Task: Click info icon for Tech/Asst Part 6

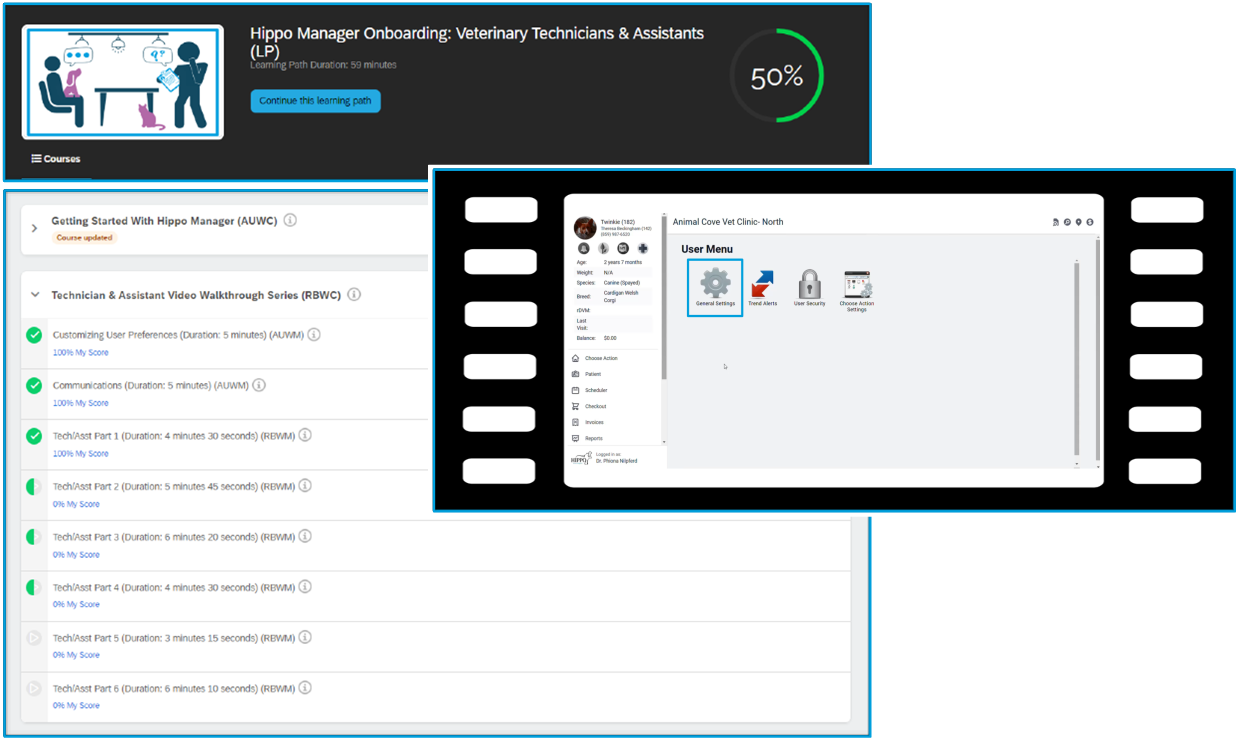Action: 305,688
